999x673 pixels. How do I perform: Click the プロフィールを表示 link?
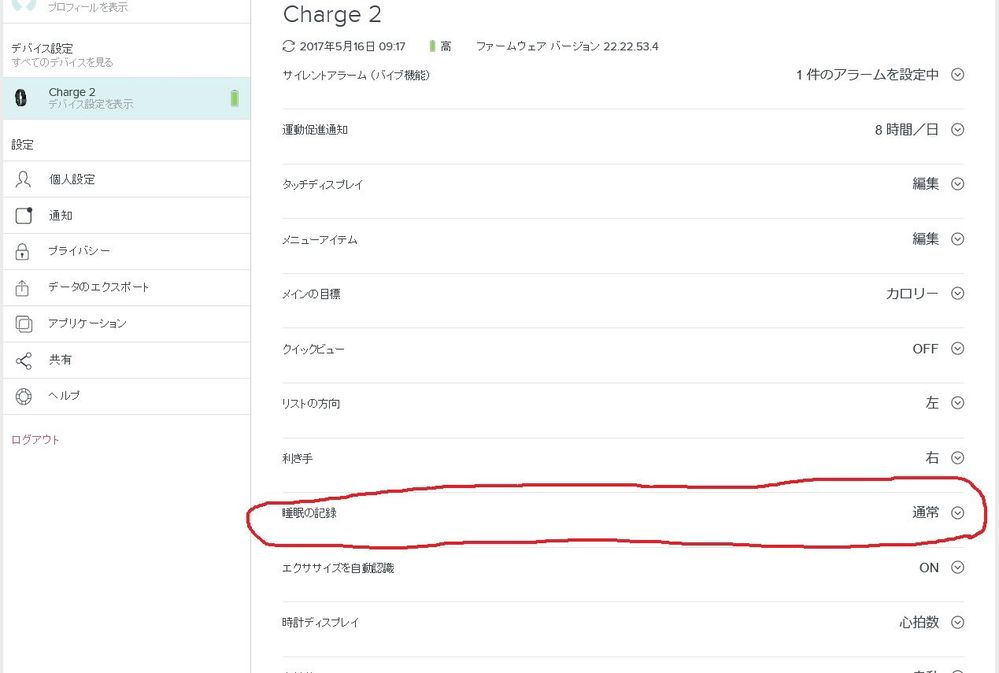tap(88, 7)
